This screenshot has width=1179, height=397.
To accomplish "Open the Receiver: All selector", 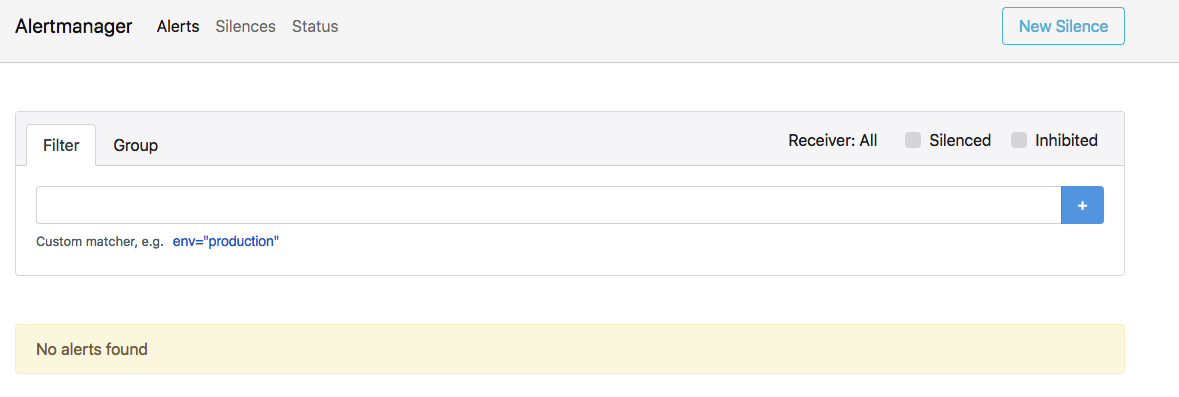I will coord(832,141).
